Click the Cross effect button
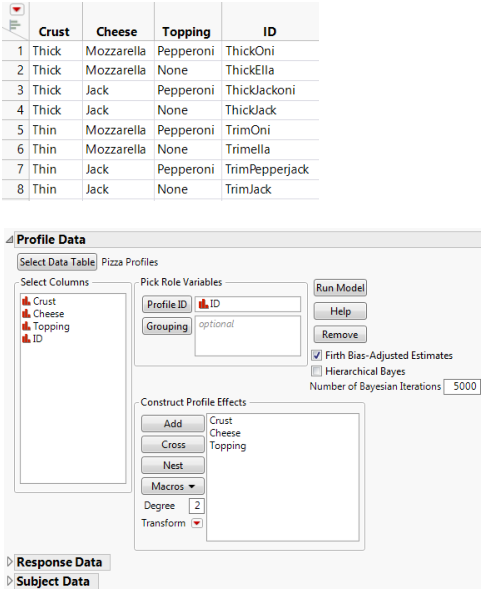This screenshot has height=591, width=483. (x=173, y=444)
